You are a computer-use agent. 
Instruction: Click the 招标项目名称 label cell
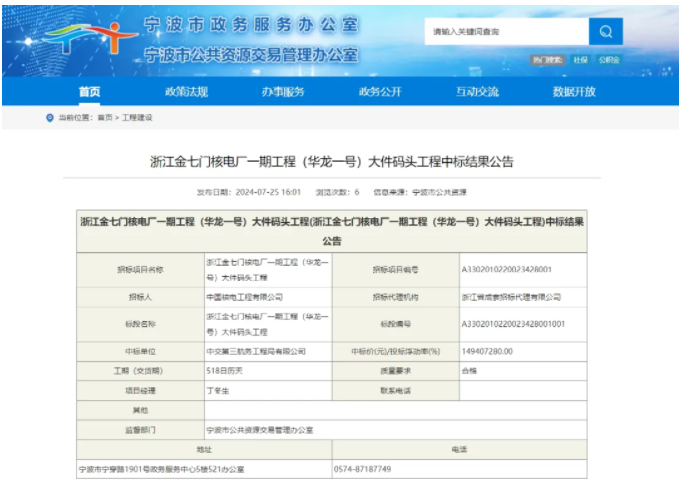[x=140, y=270]
